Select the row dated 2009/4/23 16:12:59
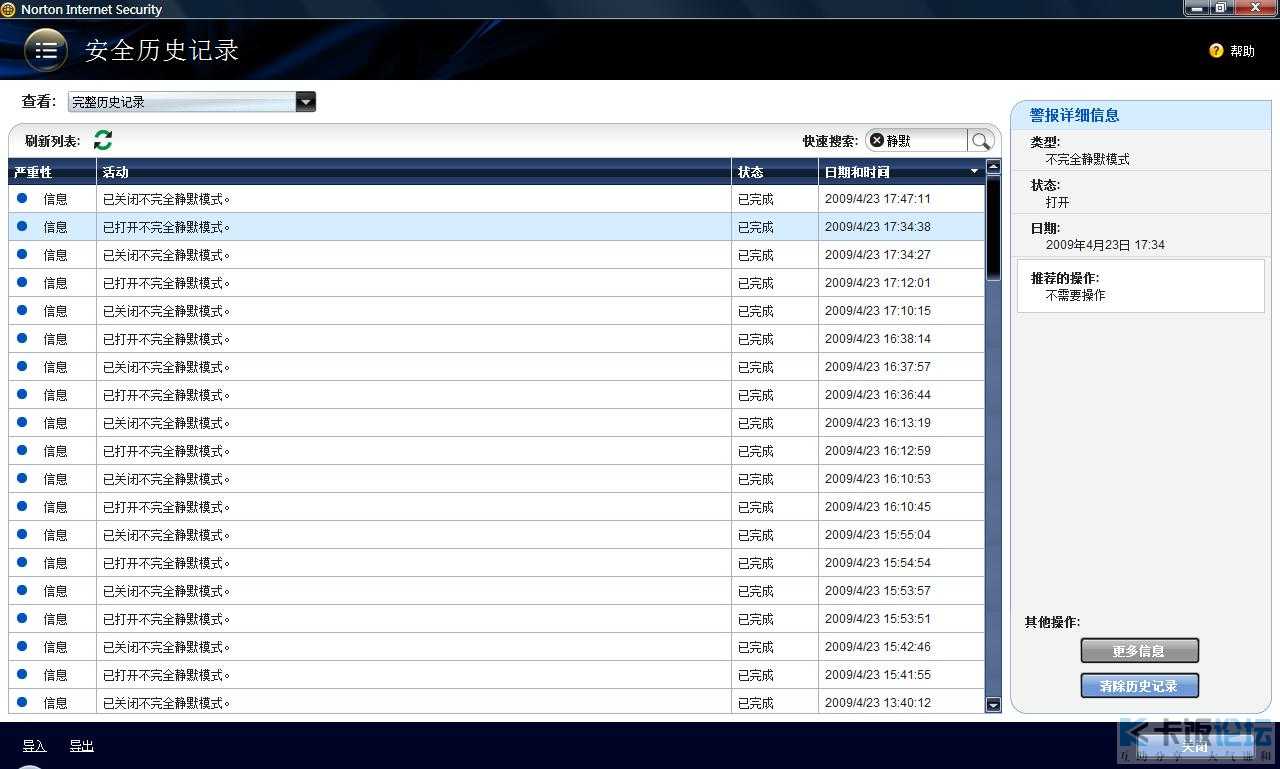The image size is (1280, 769). click(497, 451)
